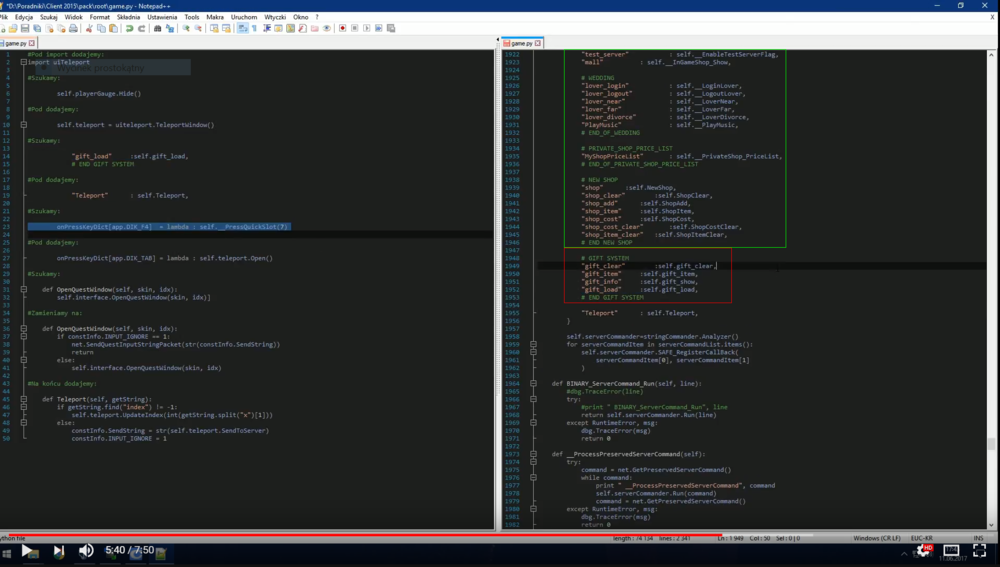
Task: Copy selection using the Copy icon
Action: [x=101, y=28]
